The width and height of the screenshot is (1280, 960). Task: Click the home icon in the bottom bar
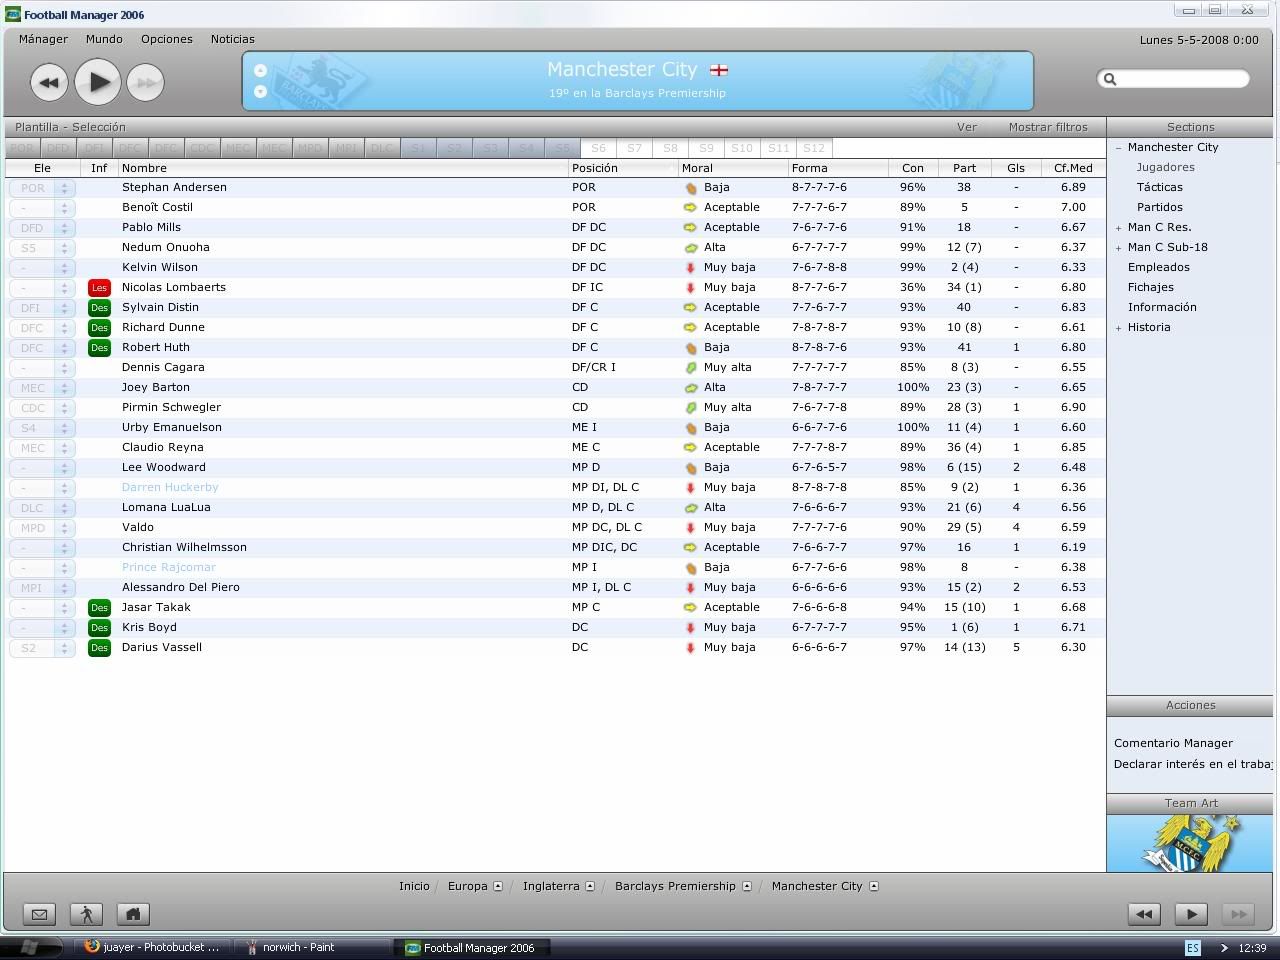click(x=133, y=914)
